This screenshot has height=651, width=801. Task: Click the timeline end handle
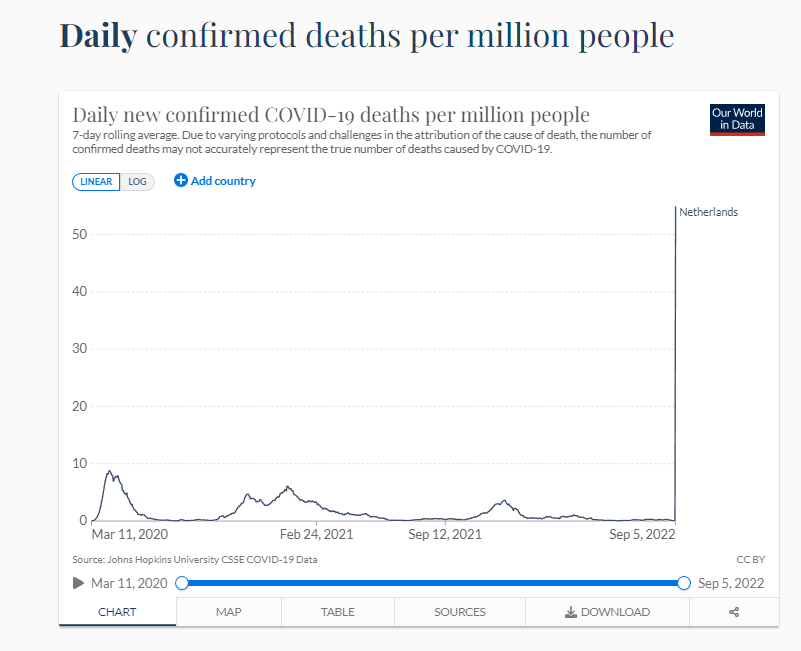(x=684, y=583)
